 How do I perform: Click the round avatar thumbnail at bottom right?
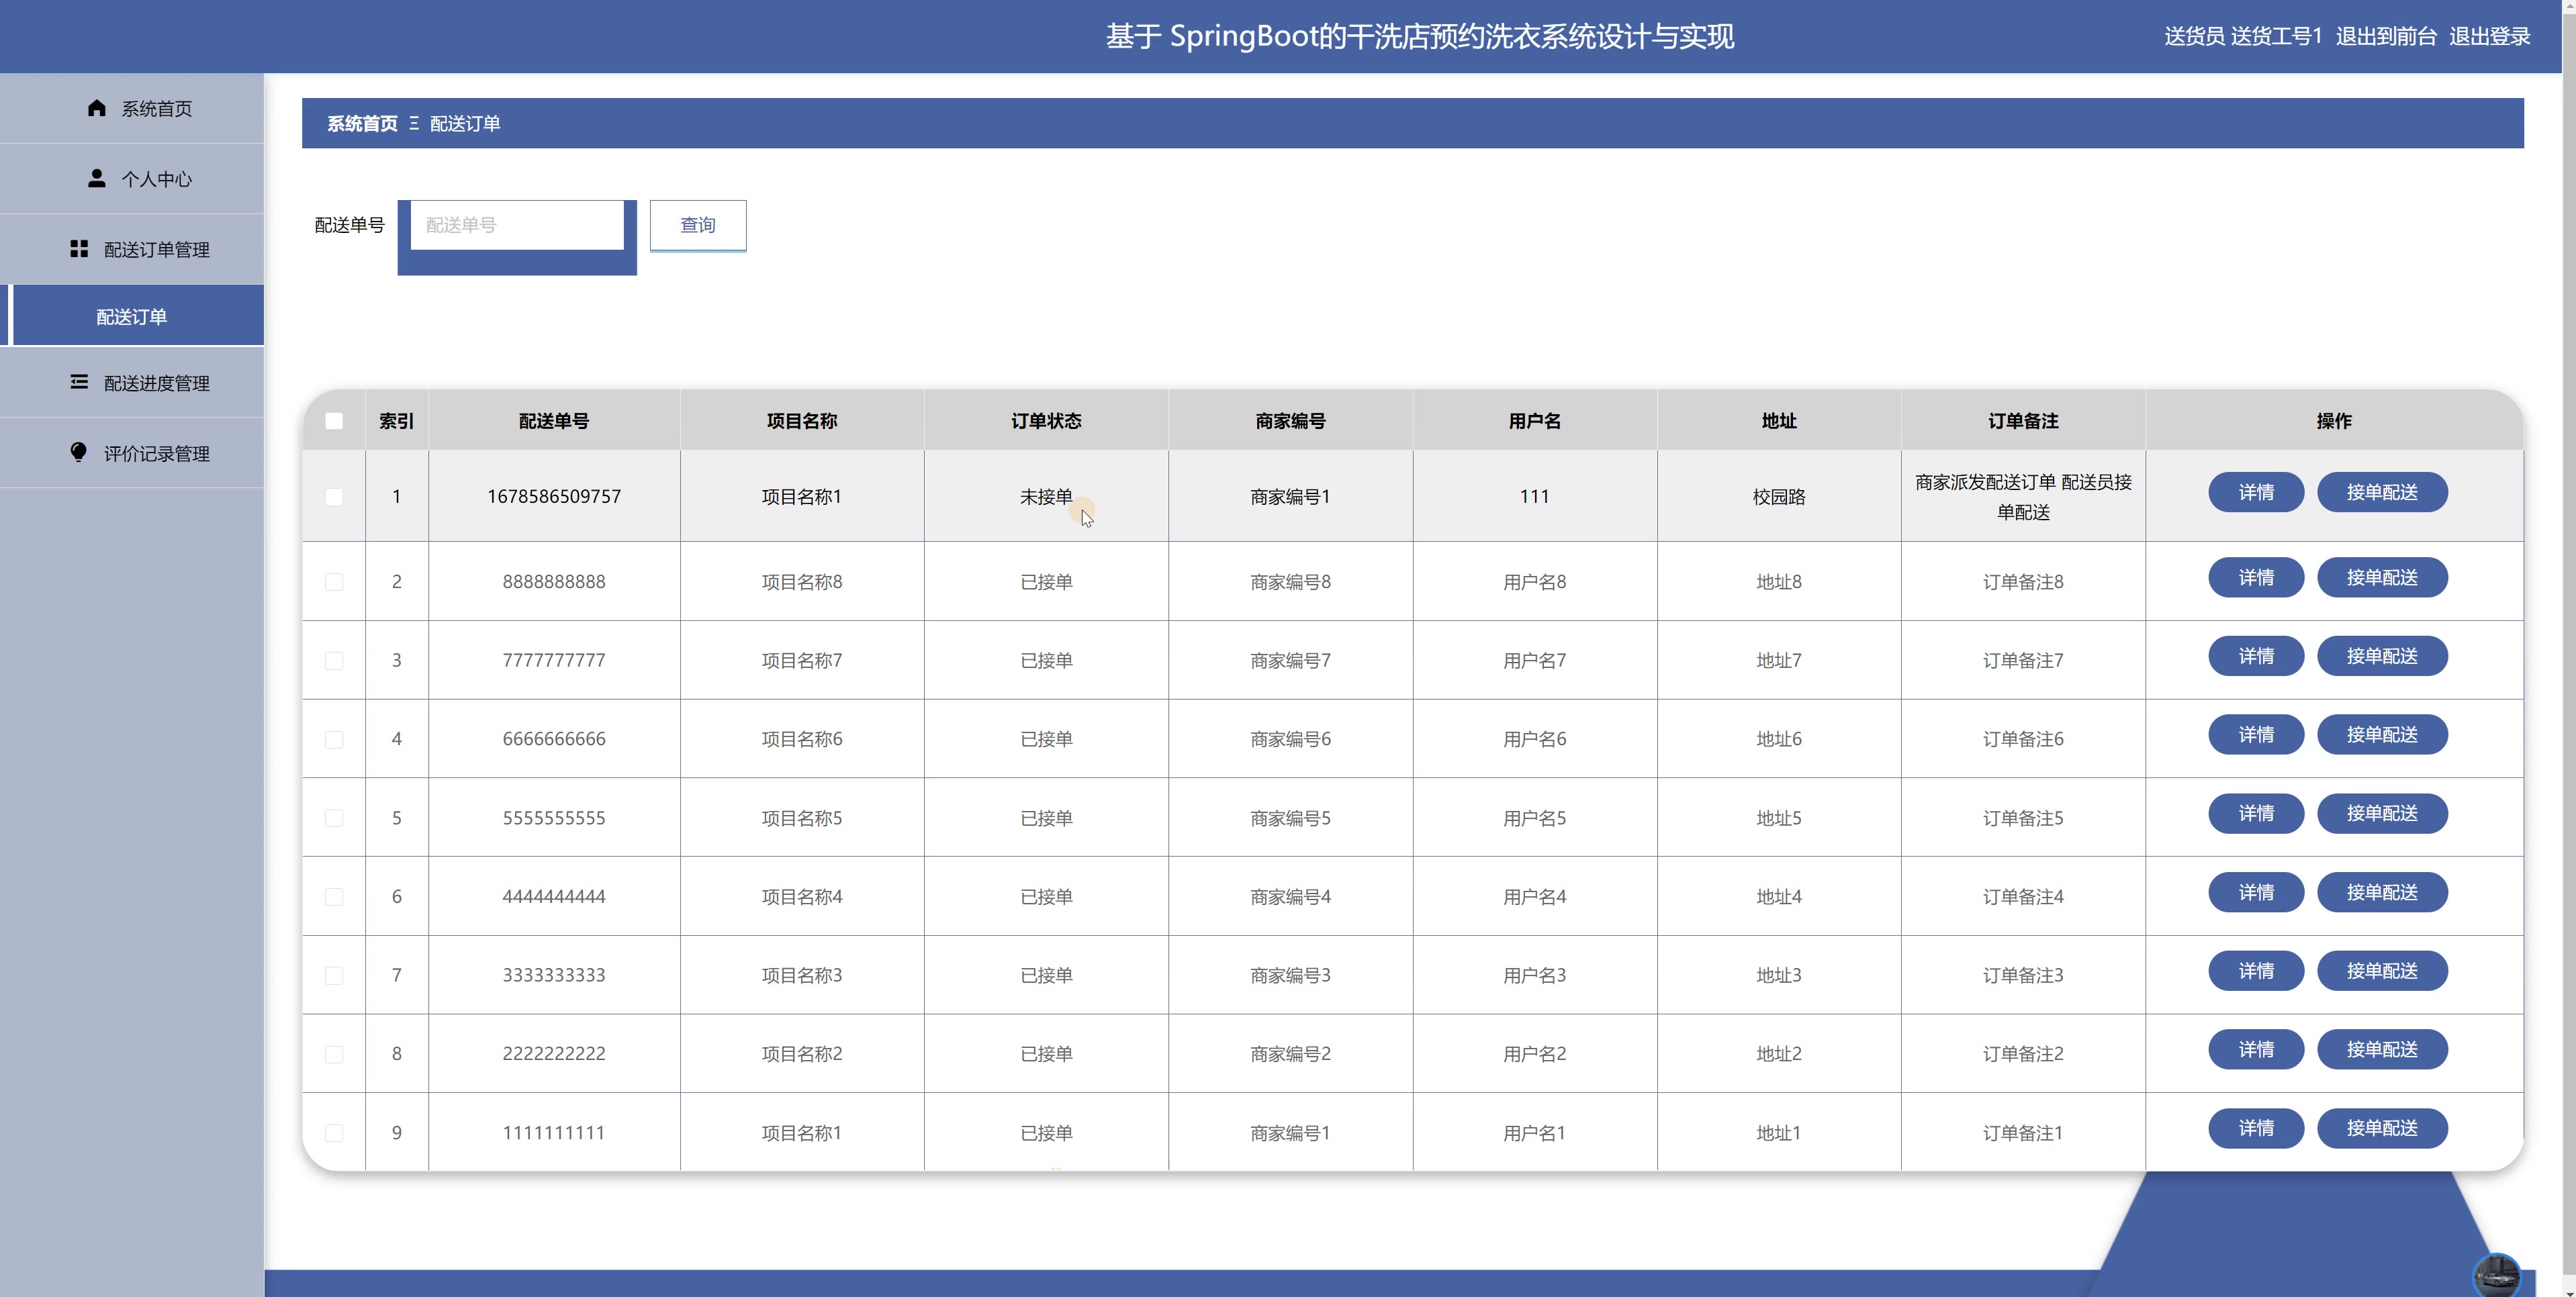coord(2496,1276)
